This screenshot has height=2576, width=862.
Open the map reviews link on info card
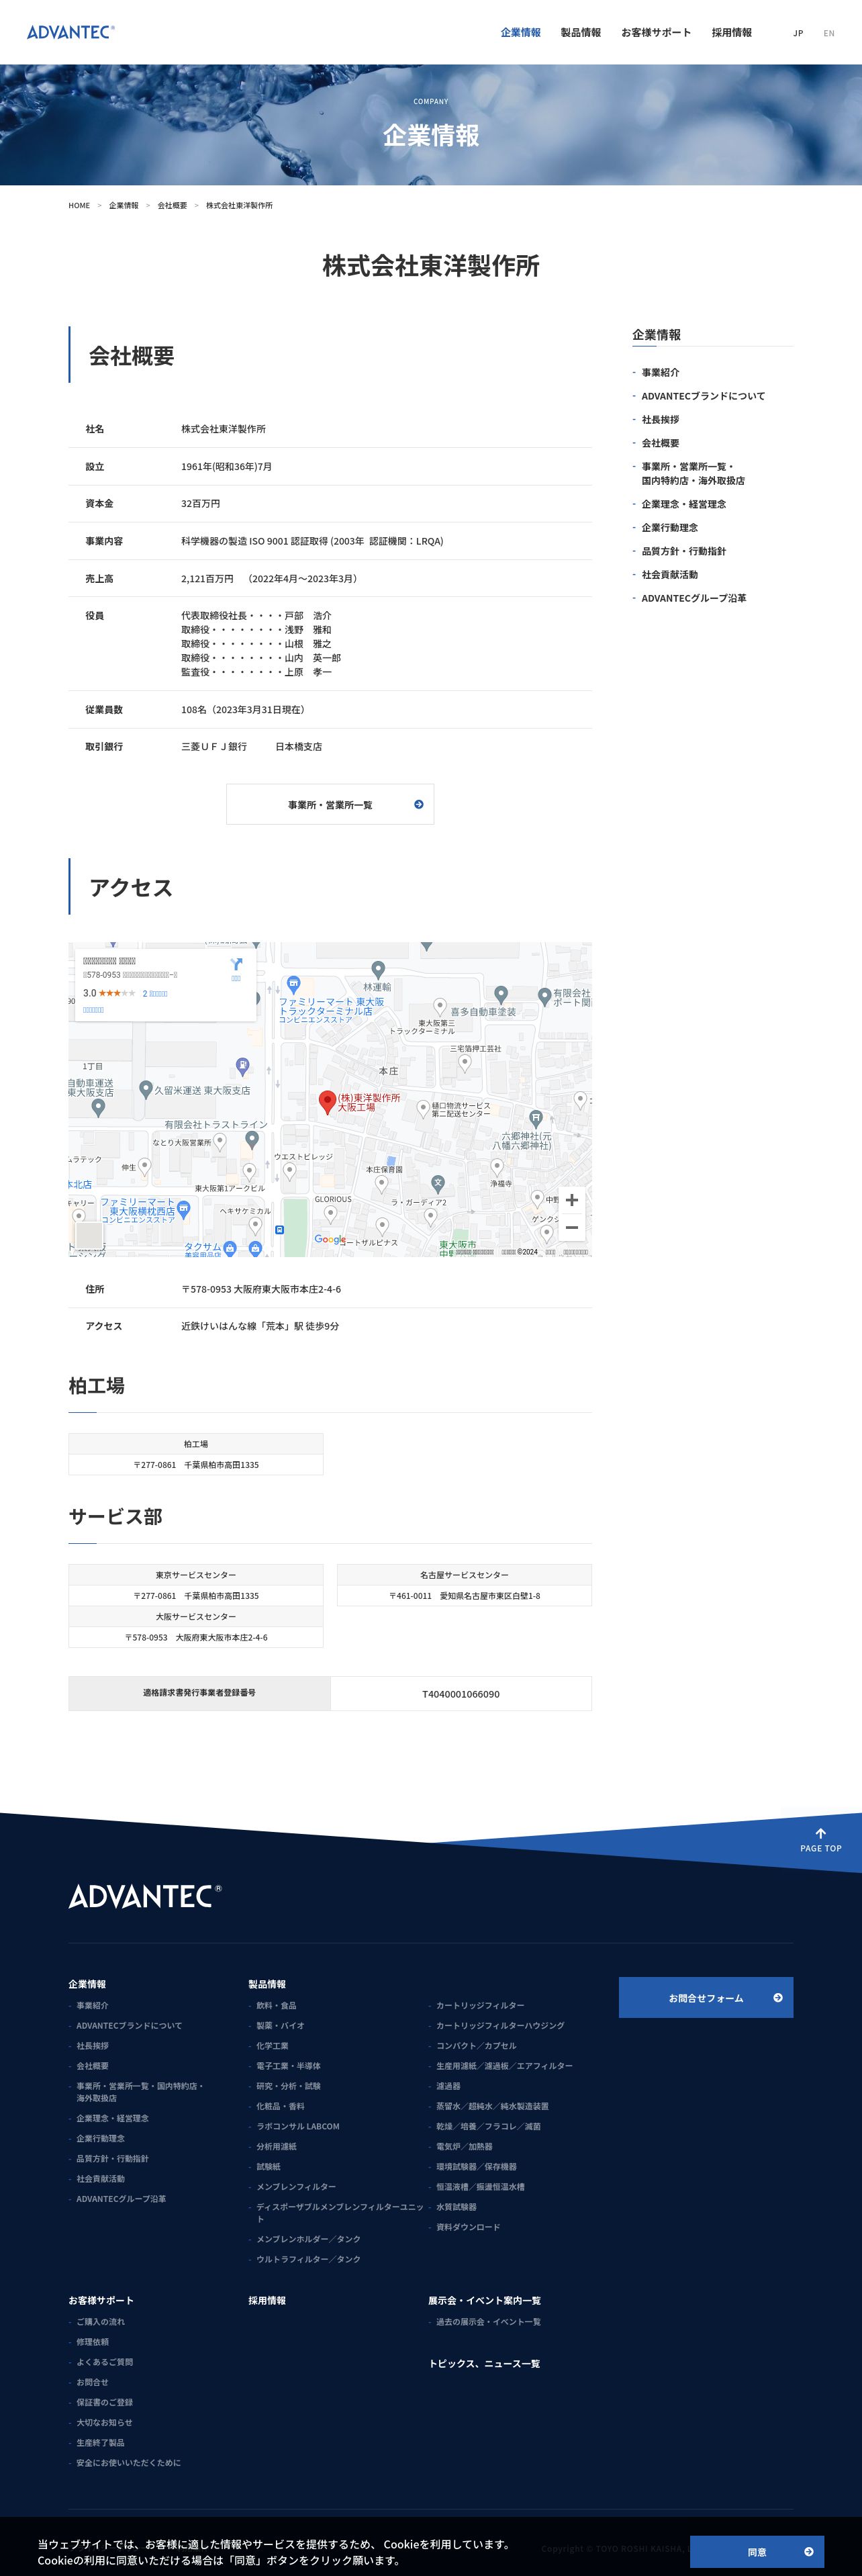click(x=155, y=993)
